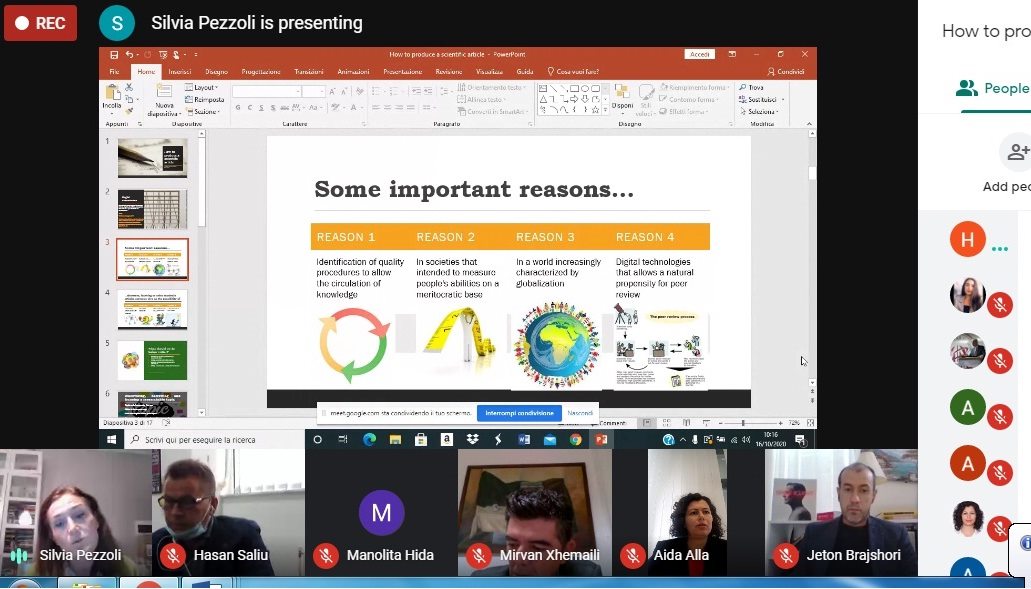Click the Nuova diapositiva icon
Screen dimensions: 1031x589
164,97
